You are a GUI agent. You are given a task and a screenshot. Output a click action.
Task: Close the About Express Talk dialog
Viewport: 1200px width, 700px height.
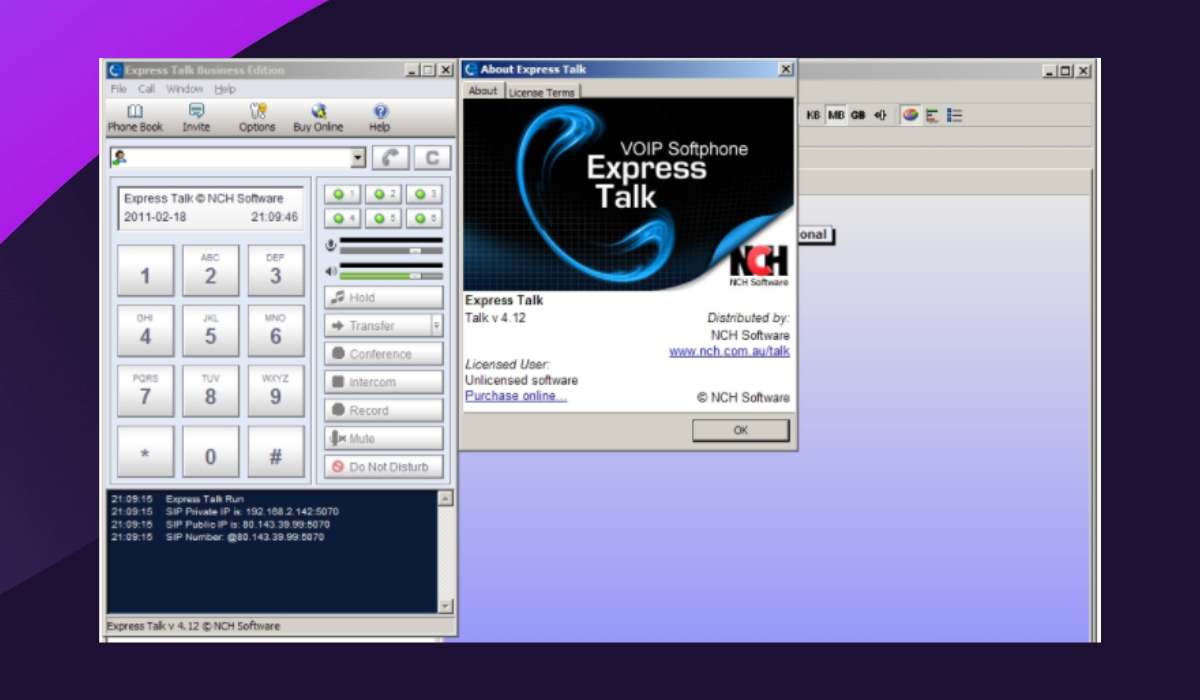tap(786, 69)
